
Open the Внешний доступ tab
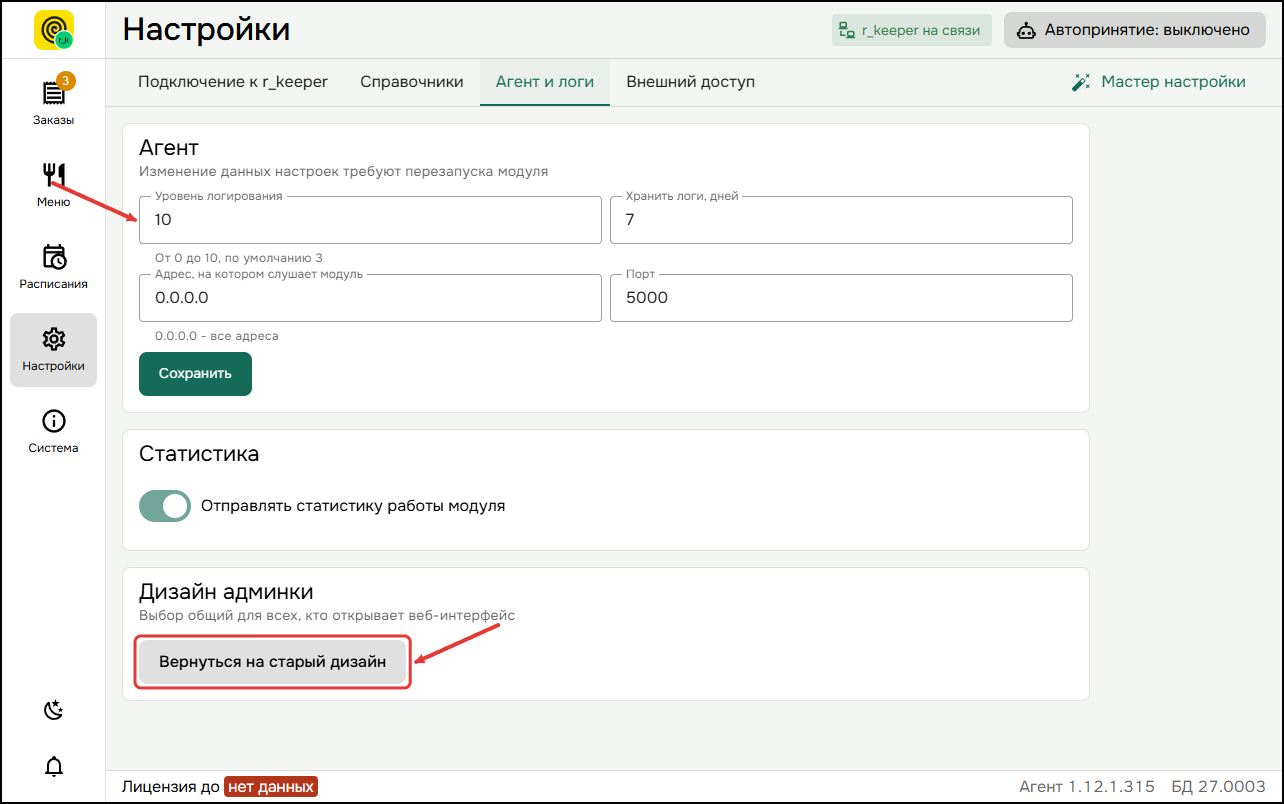(691, 82)
